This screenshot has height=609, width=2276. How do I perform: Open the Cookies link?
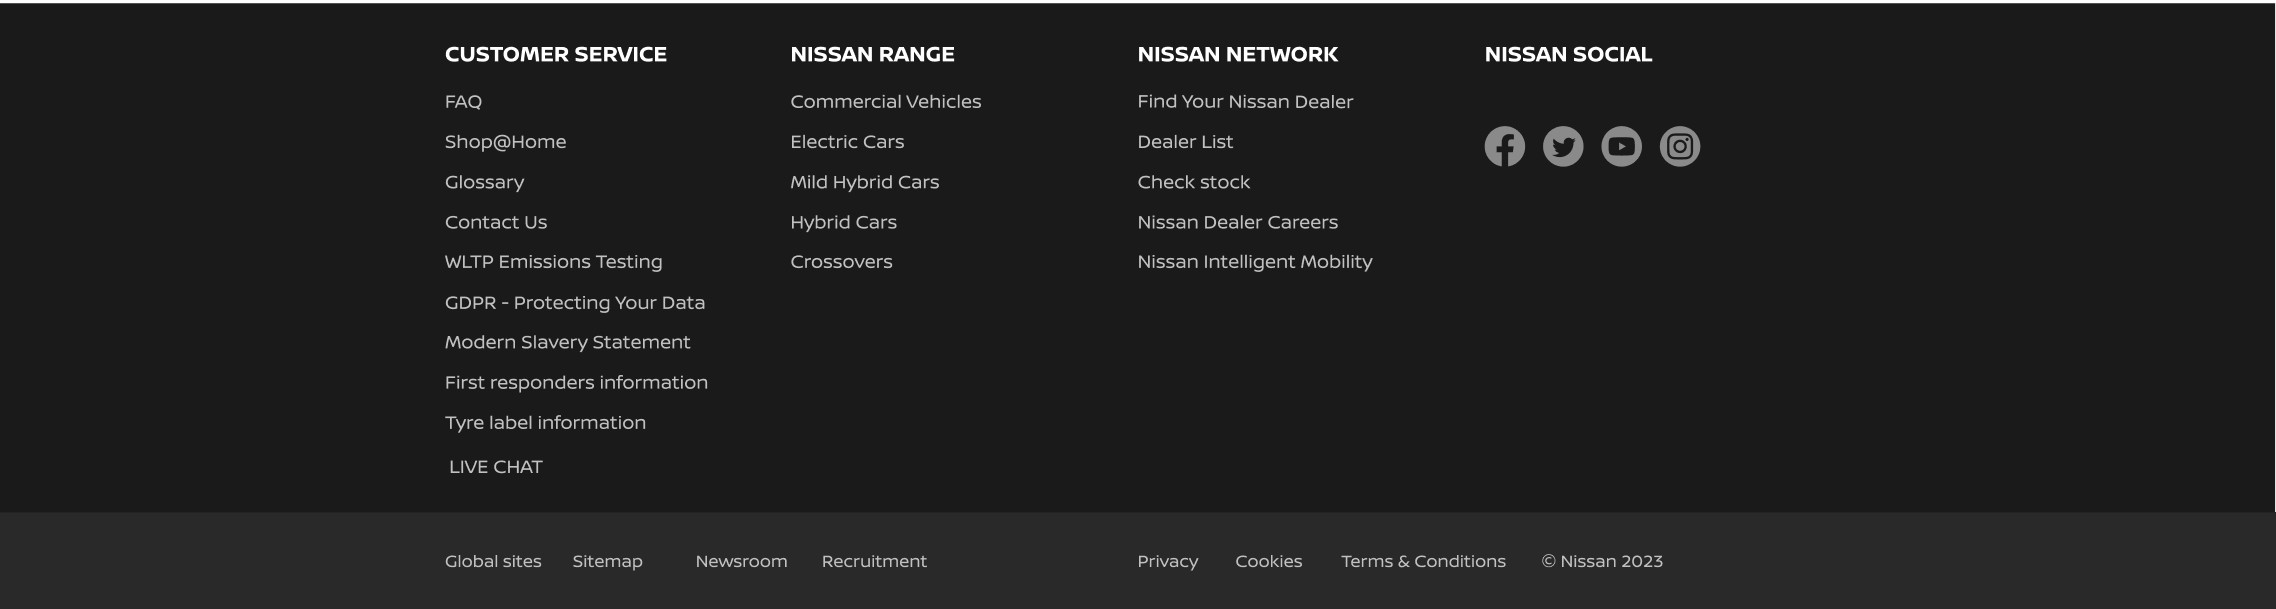(1268, 561)
